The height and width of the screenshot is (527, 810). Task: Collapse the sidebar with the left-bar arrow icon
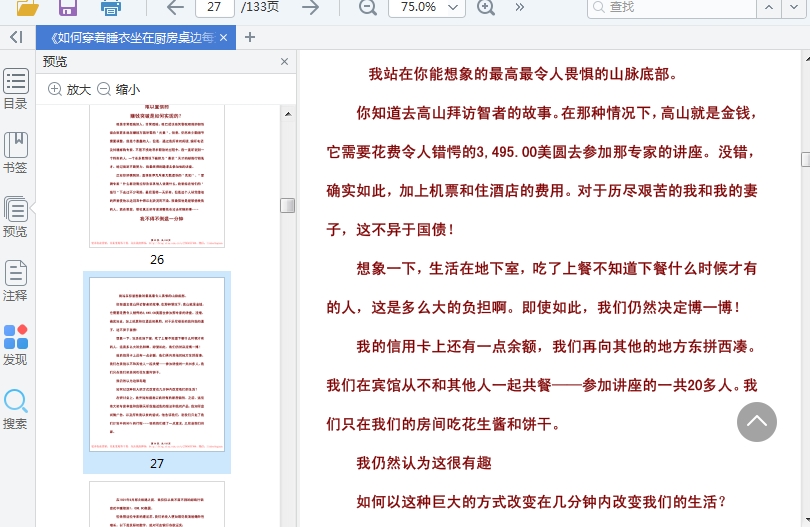pos(17,37)
